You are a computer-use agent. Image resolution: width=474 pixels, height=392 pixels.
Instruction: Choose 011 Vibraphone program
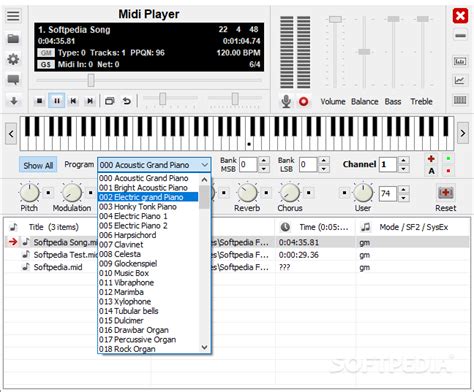pyautogui.click(x=148, y=283)
